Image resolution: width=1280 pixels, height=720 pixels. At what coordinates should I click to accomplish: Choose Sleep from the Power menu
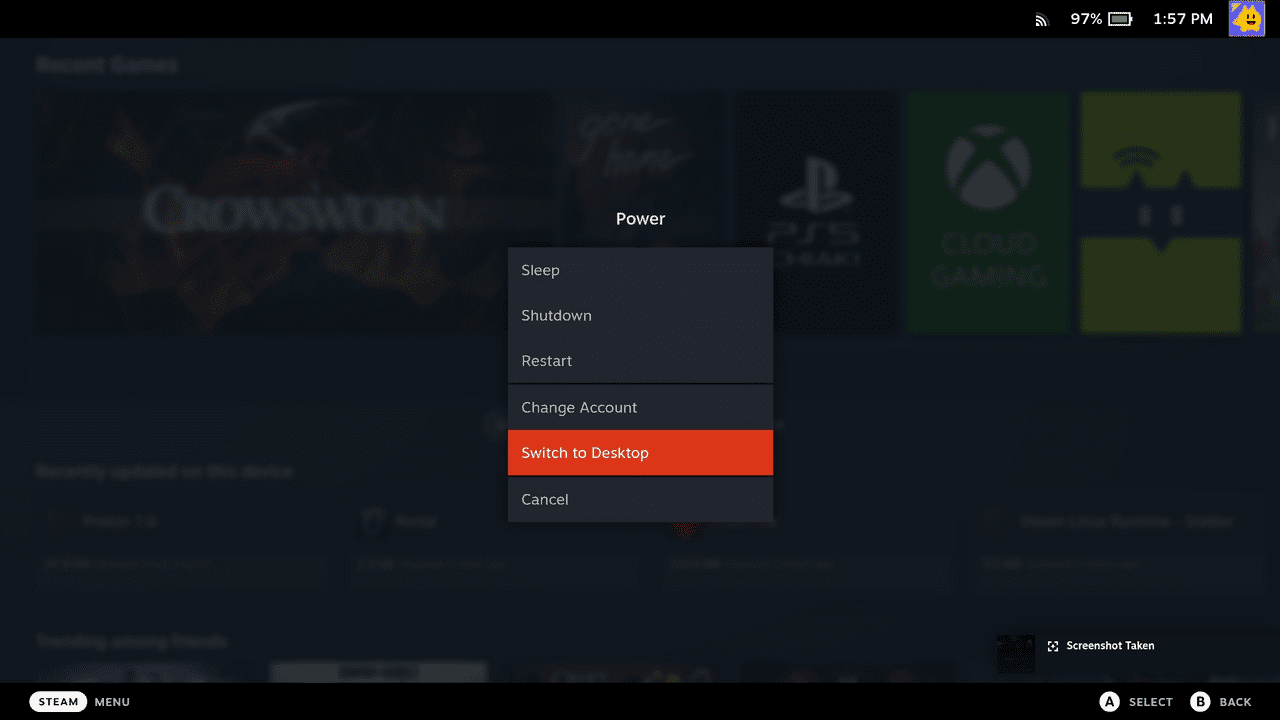click(640, 270)
